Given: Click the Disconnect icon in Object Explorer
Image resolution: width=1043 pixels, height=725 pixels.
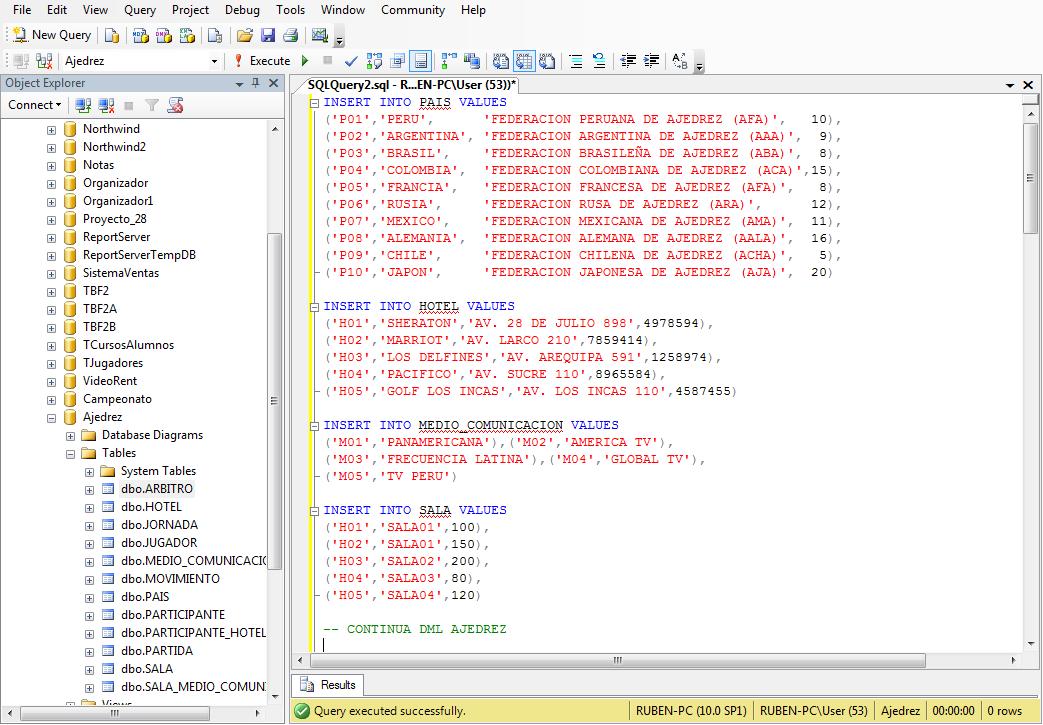Looking at the screenshot, I should click(104, 105).
